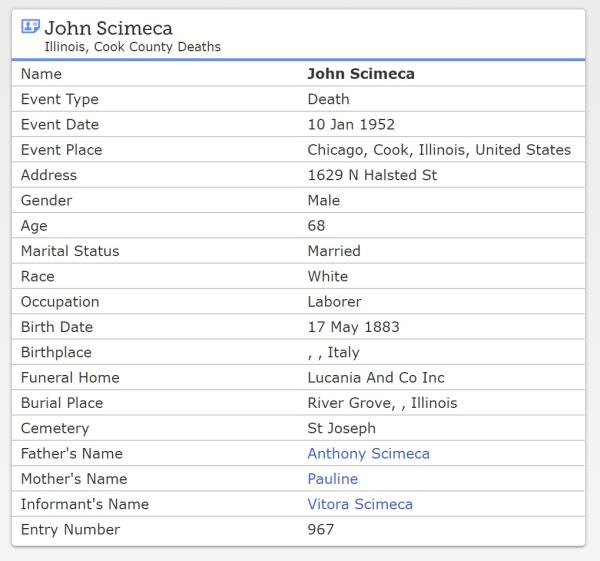Select the Married marital status value

pyautogui.click(x=334, y=251)
